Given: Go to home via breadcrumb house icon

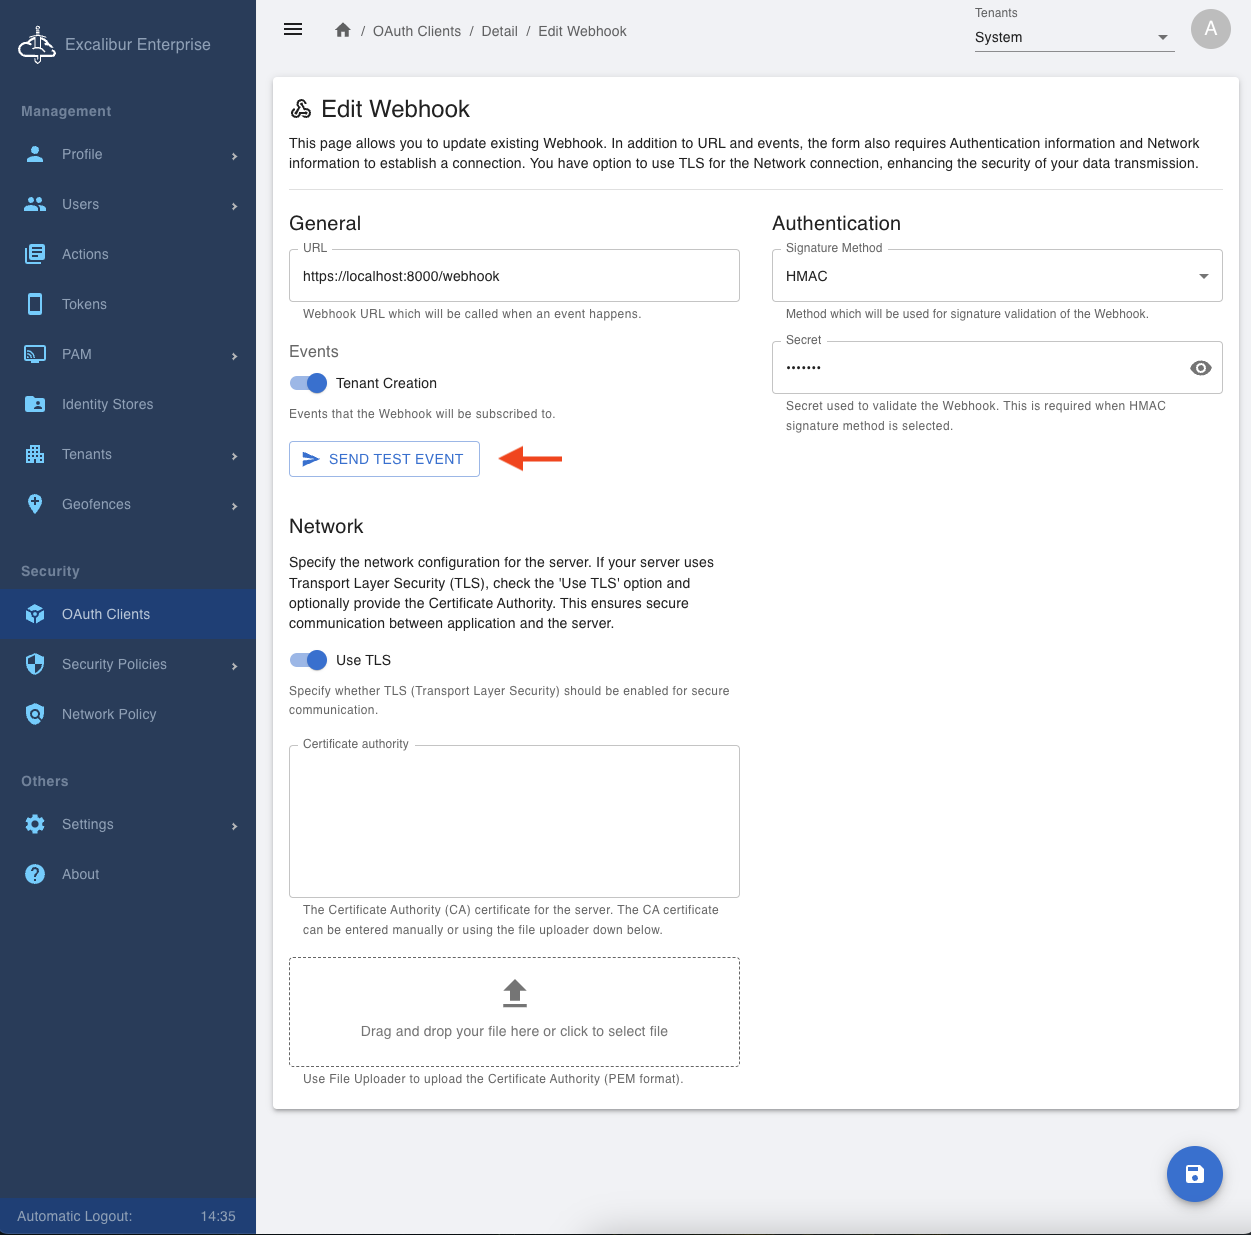Looking at the screenshot, I should click(x=343, y=31).
